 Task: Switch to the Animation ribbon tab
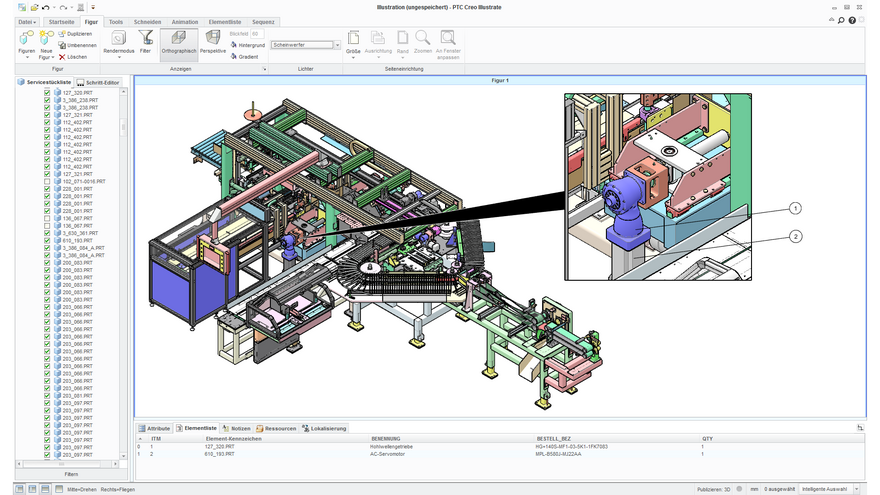[x=185, y=22]
